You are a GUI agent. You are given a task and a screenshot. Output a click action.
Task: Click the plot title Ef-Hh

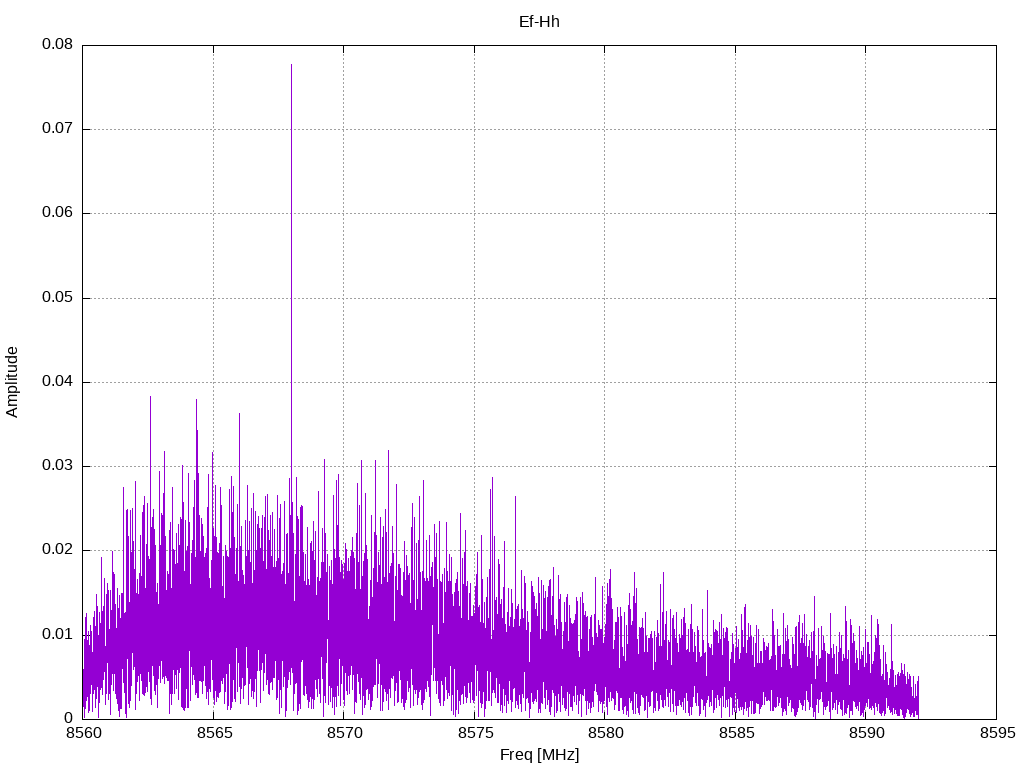point(539,21)
